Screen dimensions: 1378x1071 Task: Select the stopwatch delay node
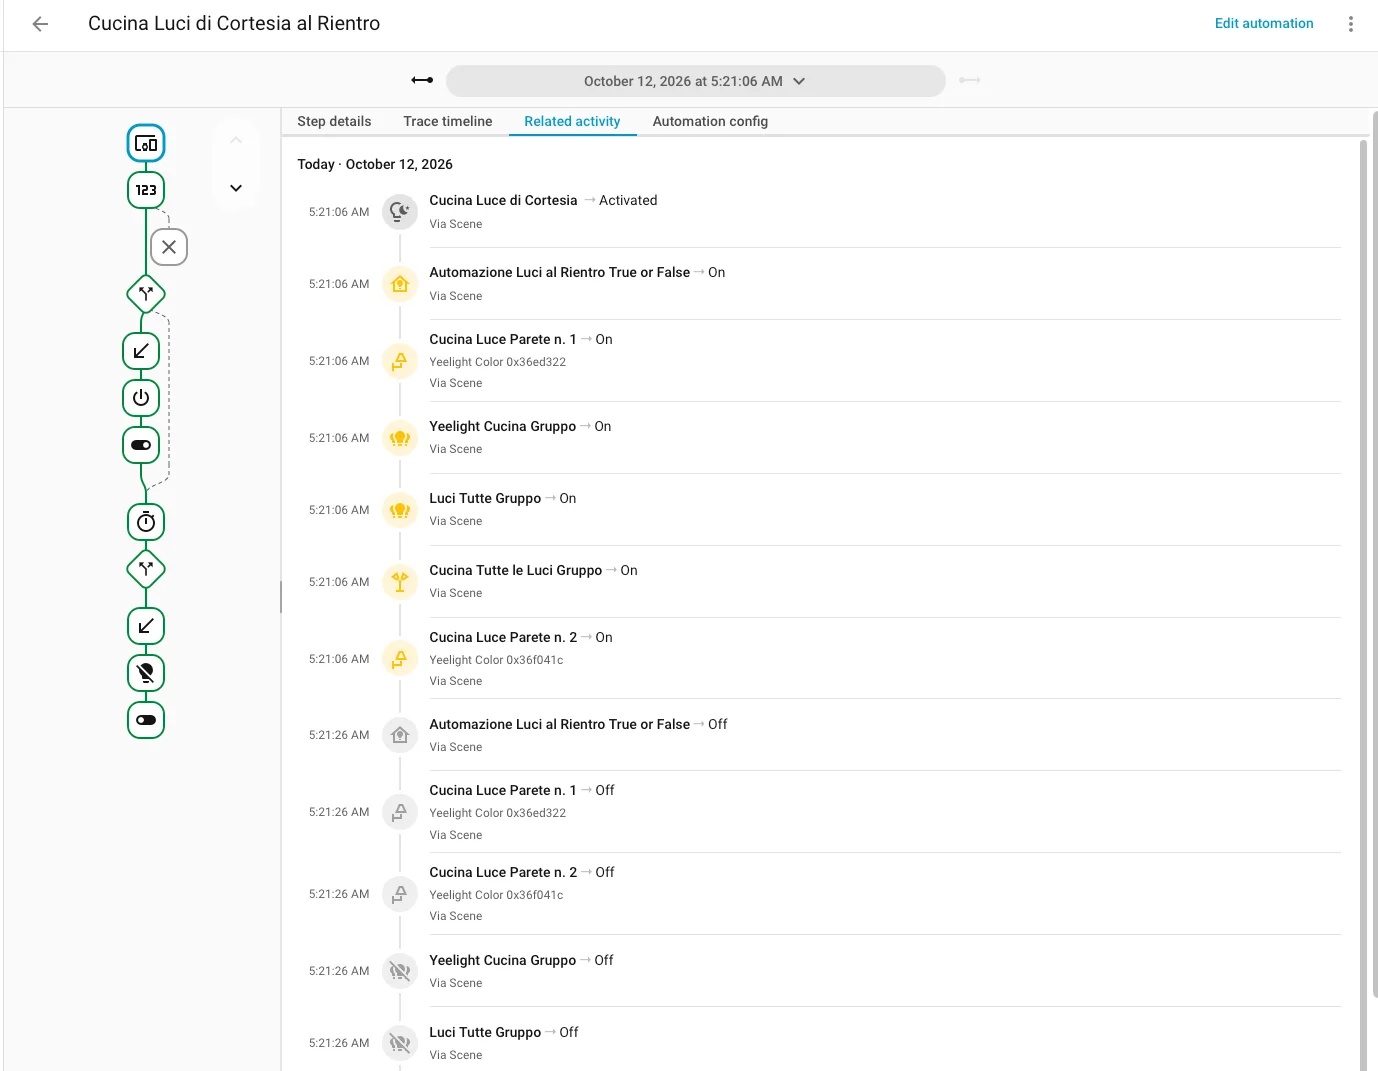click(146, 522)
